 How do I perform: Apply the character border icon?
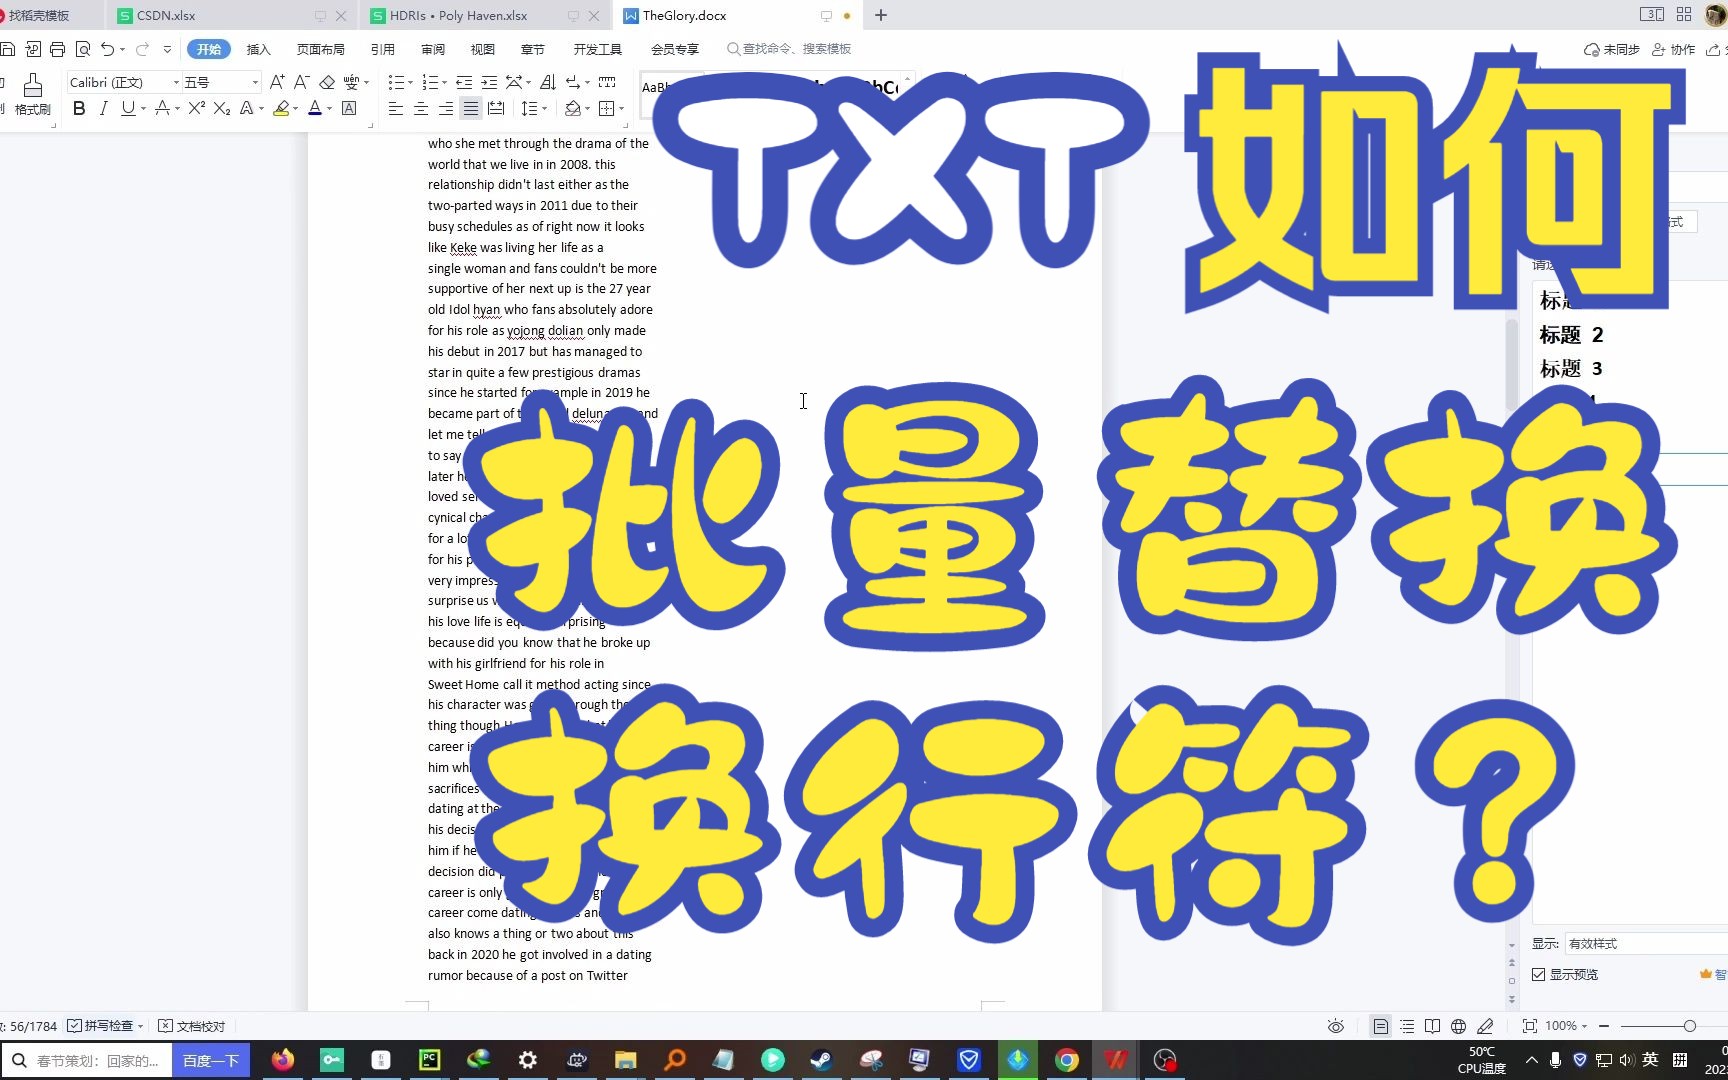pyautogui.click(x=349, y=108)
